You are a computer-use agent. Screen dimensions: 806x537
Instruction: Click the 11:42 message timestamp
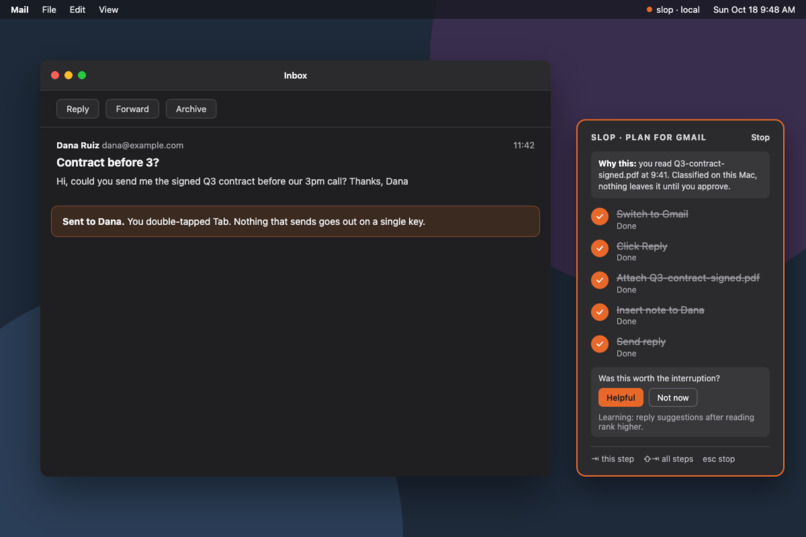pos(523,145)
